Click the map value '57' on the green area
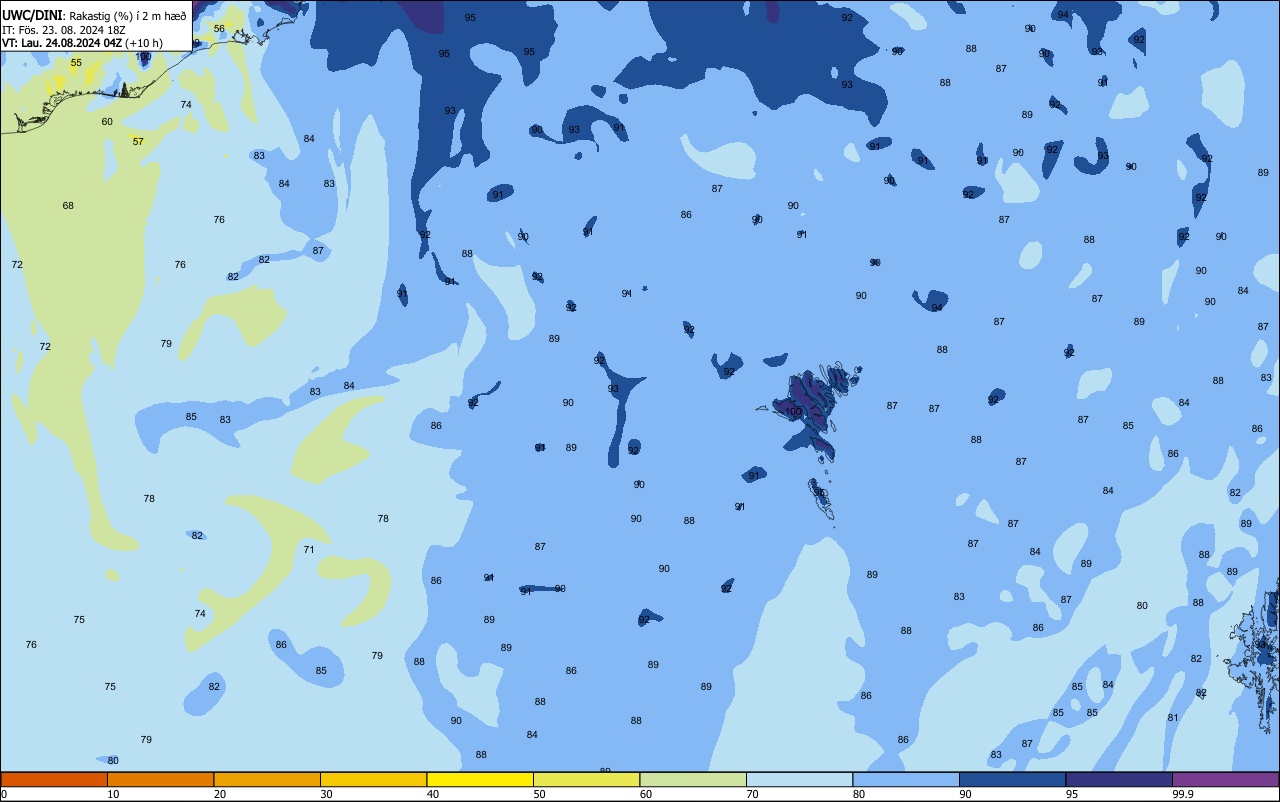 click(138, 142)
